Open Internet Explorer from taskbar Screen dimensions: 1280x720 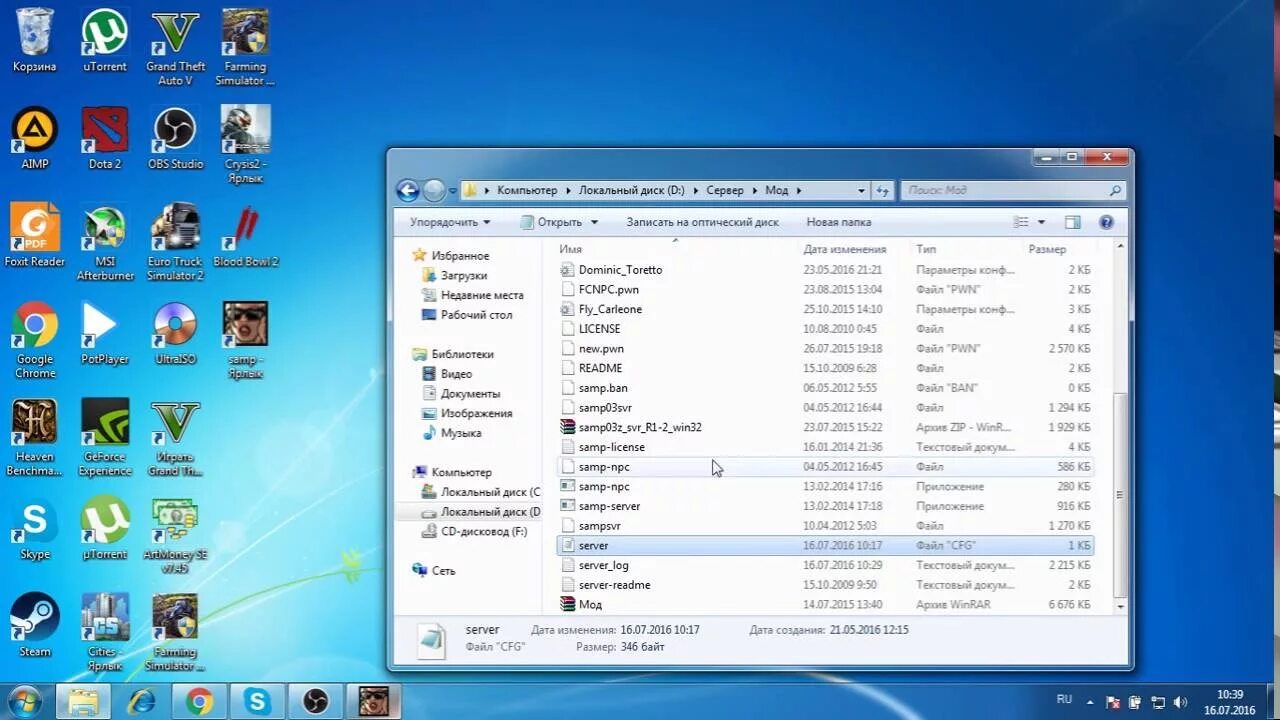(x=141, y=701)
